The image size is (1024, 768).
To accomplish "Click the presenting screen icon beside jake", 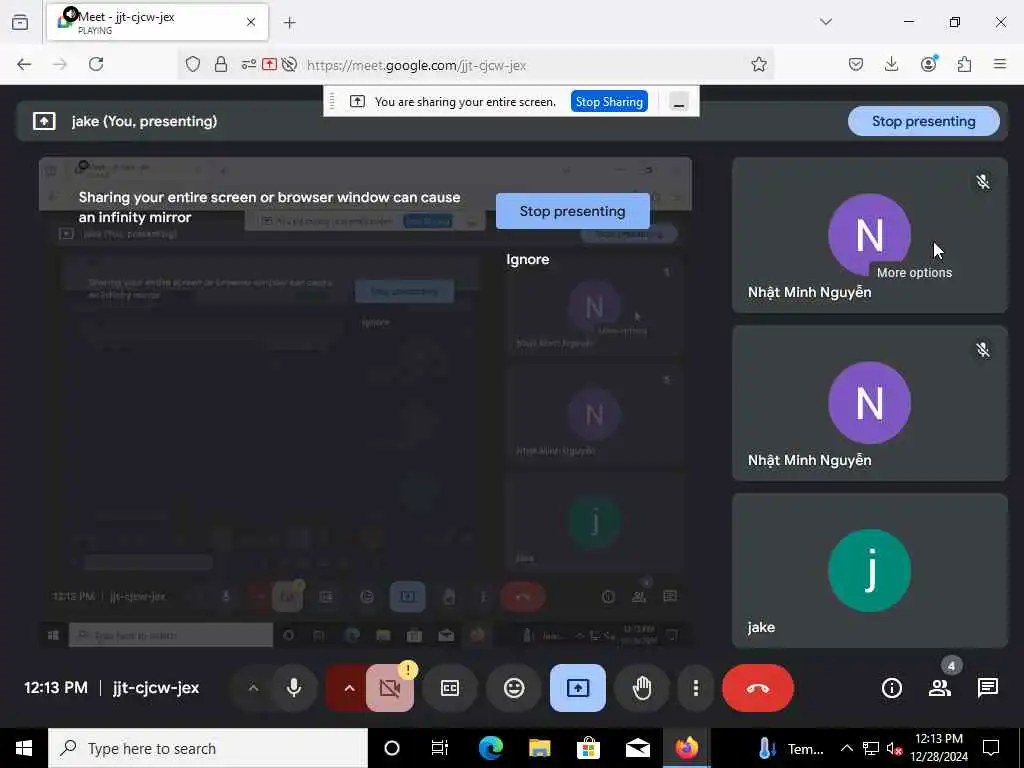I will (44, 121).
